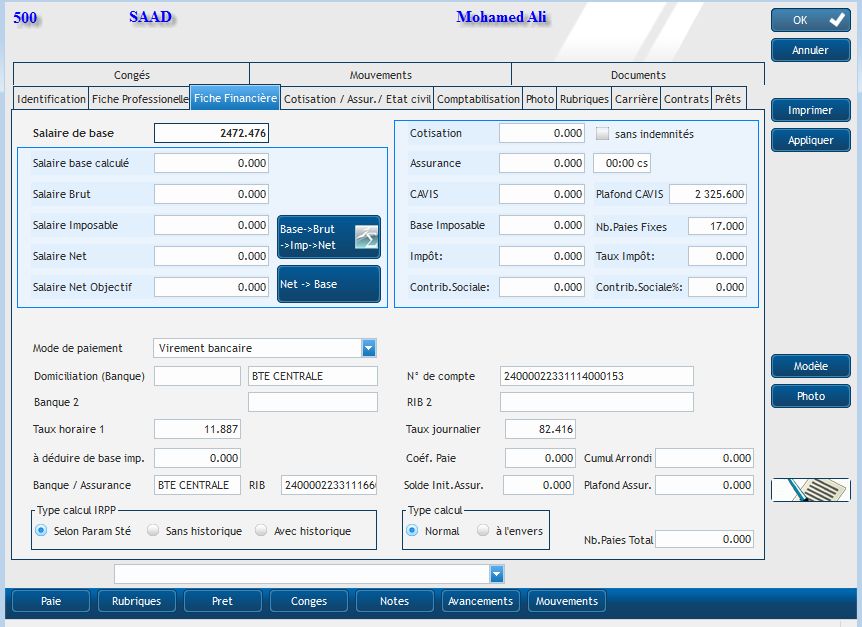This screenshot has width=862, height=627.
Task: Click the spreadsheet icon on the right side
Action: (810, 490)
